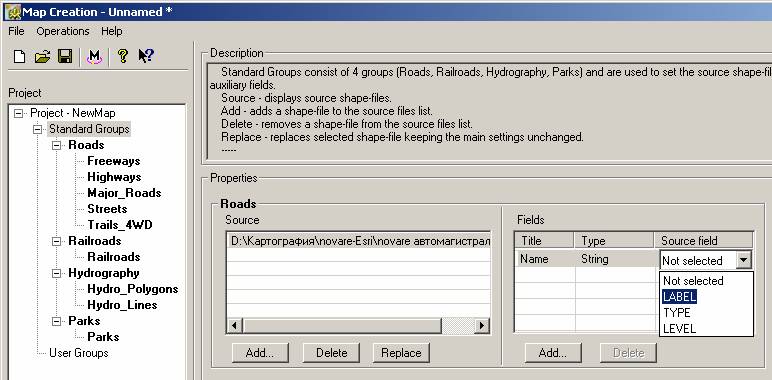Open the Operations menu

pos(63,31)
